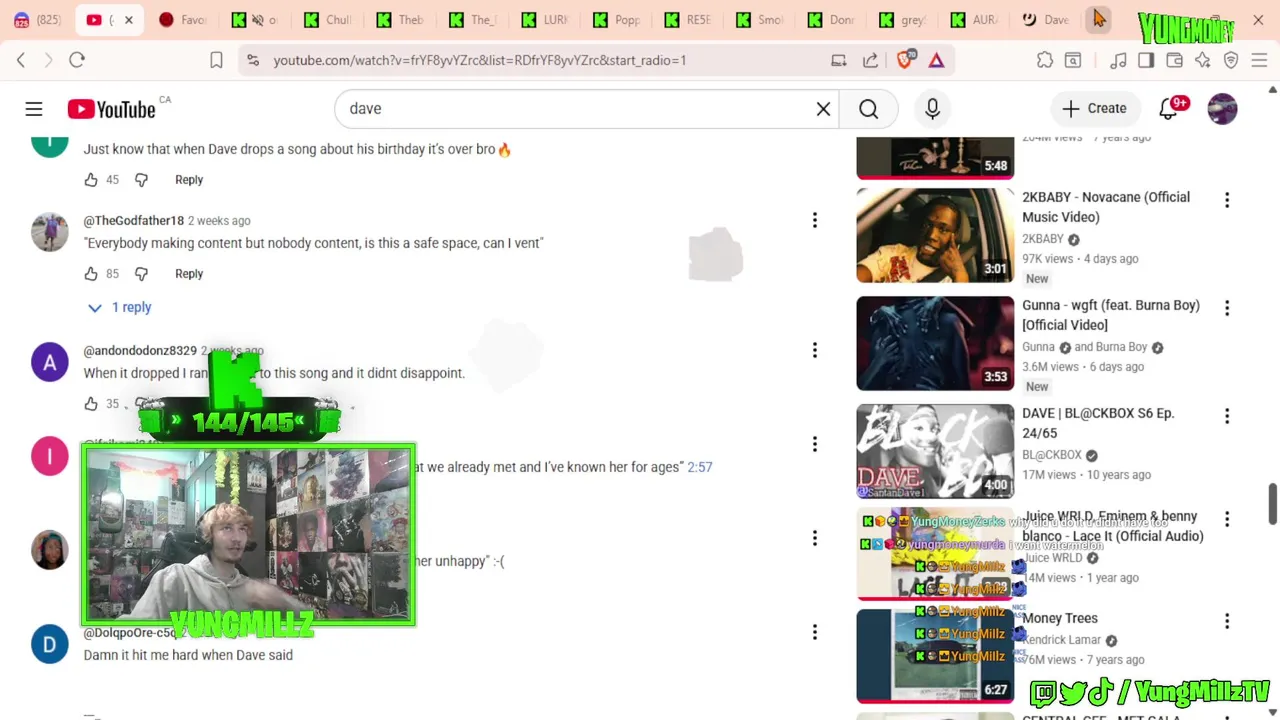1280x720 pixels.
Task: Open the notifications bell
Action: (1168, 109)
